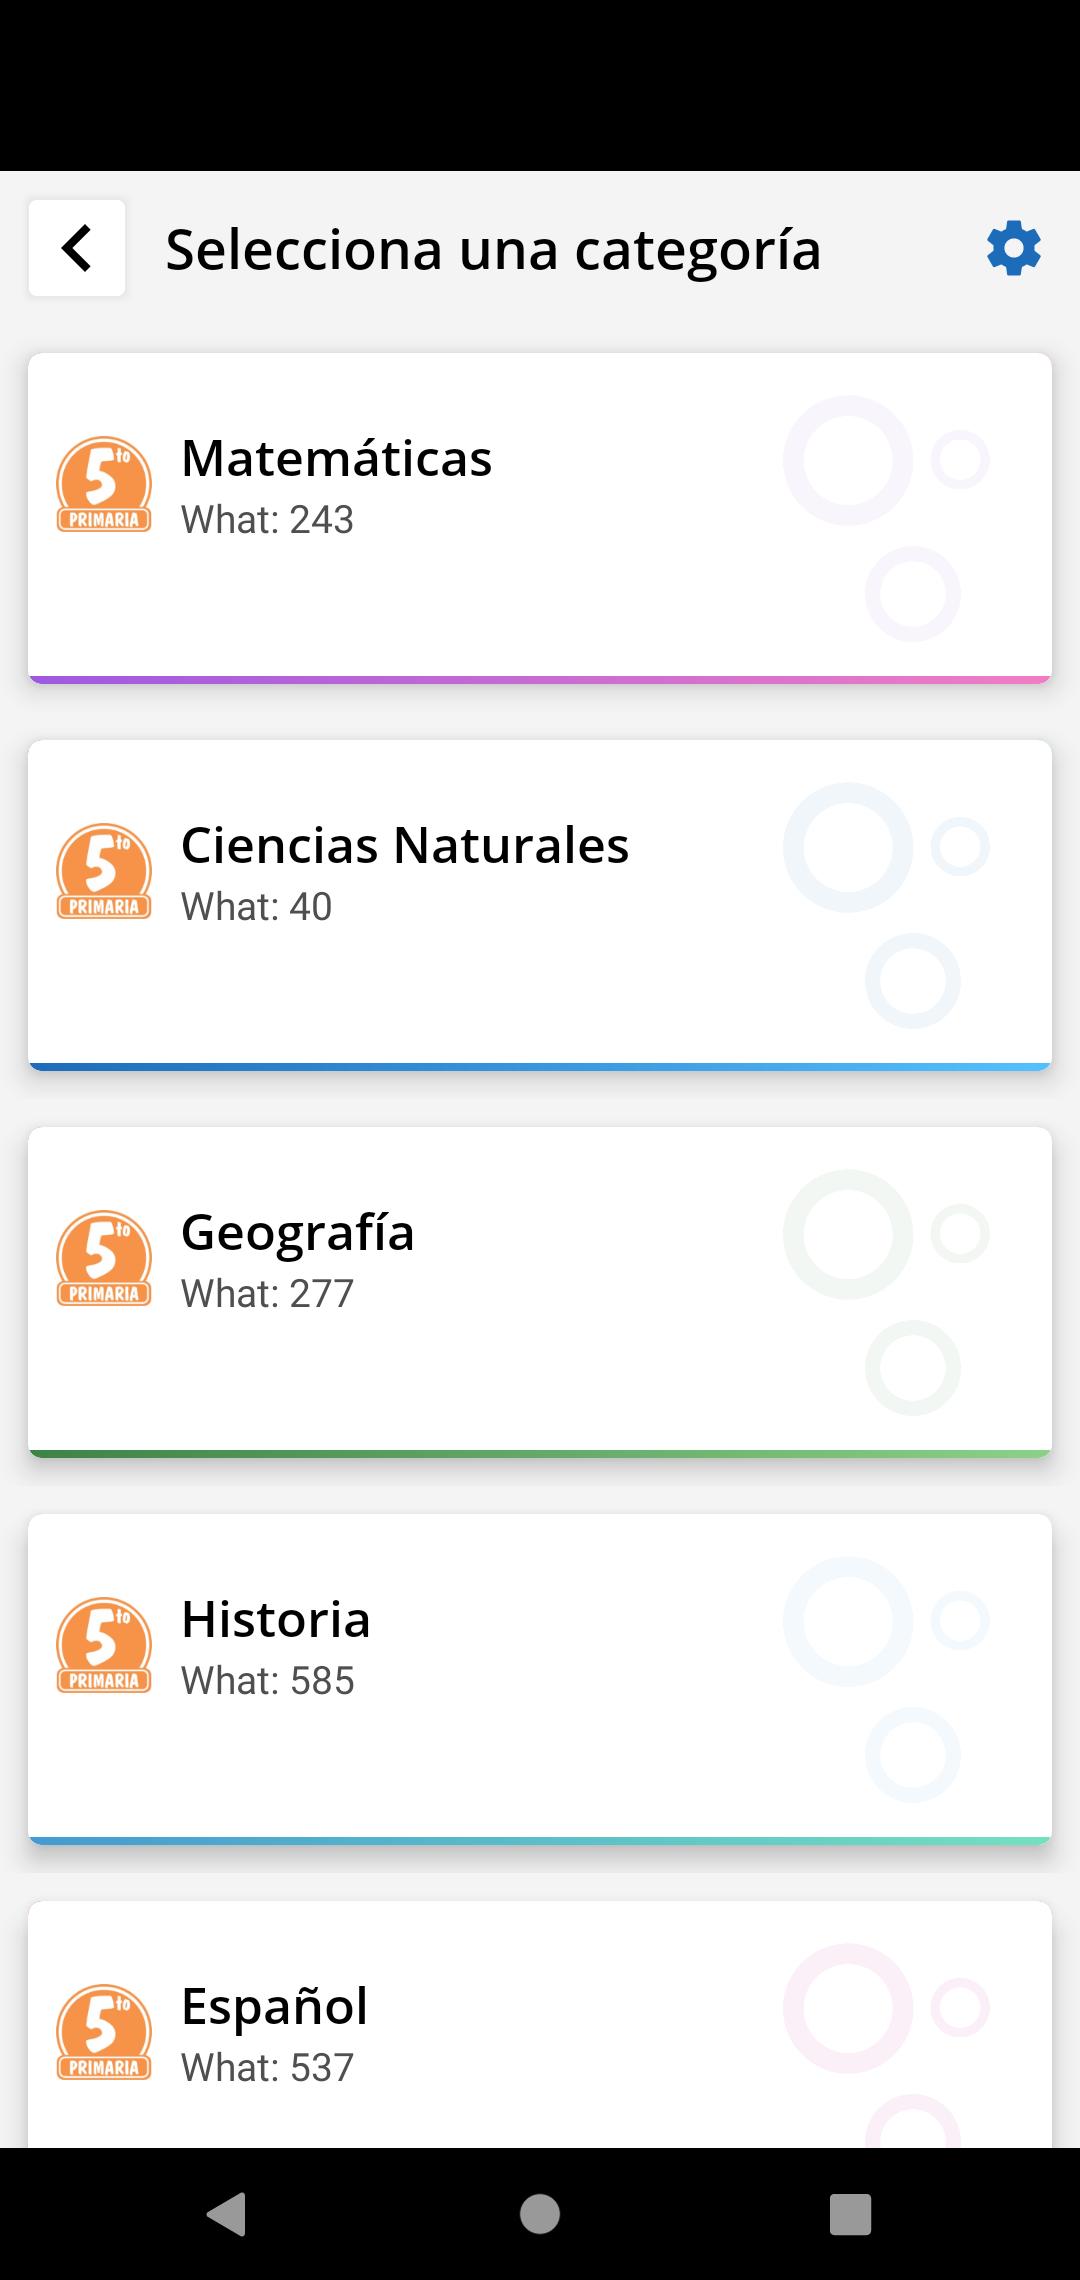Tap the 5to Primaria badge beside Historia

(x=104, y=1645)
